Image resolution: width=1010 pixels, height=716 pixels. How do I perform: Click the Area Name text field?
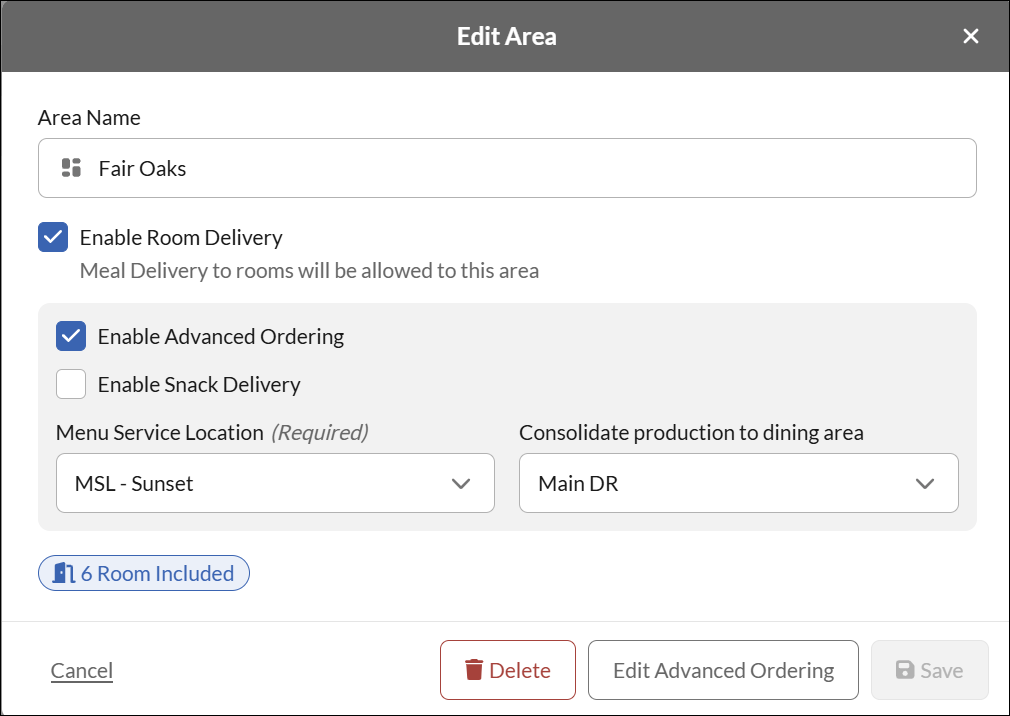coord(507,168)
